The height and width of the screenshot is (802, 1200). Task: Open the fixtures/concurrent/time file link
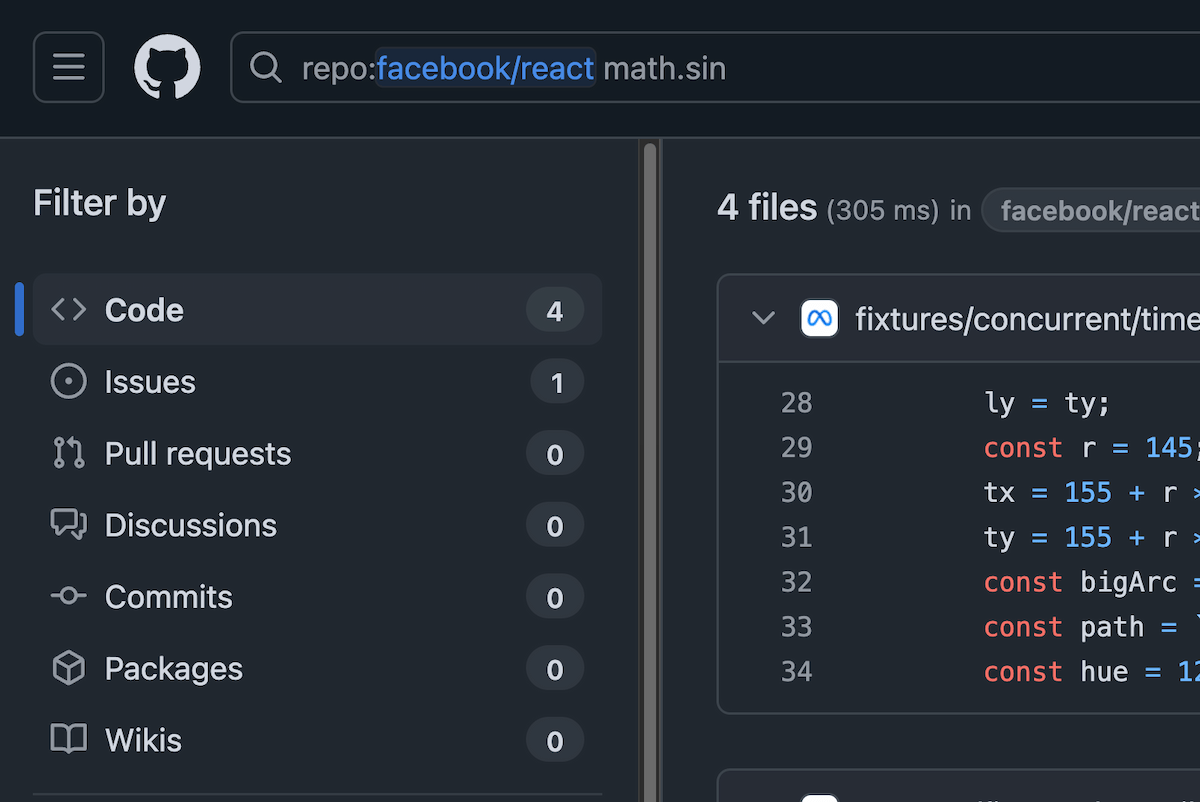click(x=1026, y=319)
